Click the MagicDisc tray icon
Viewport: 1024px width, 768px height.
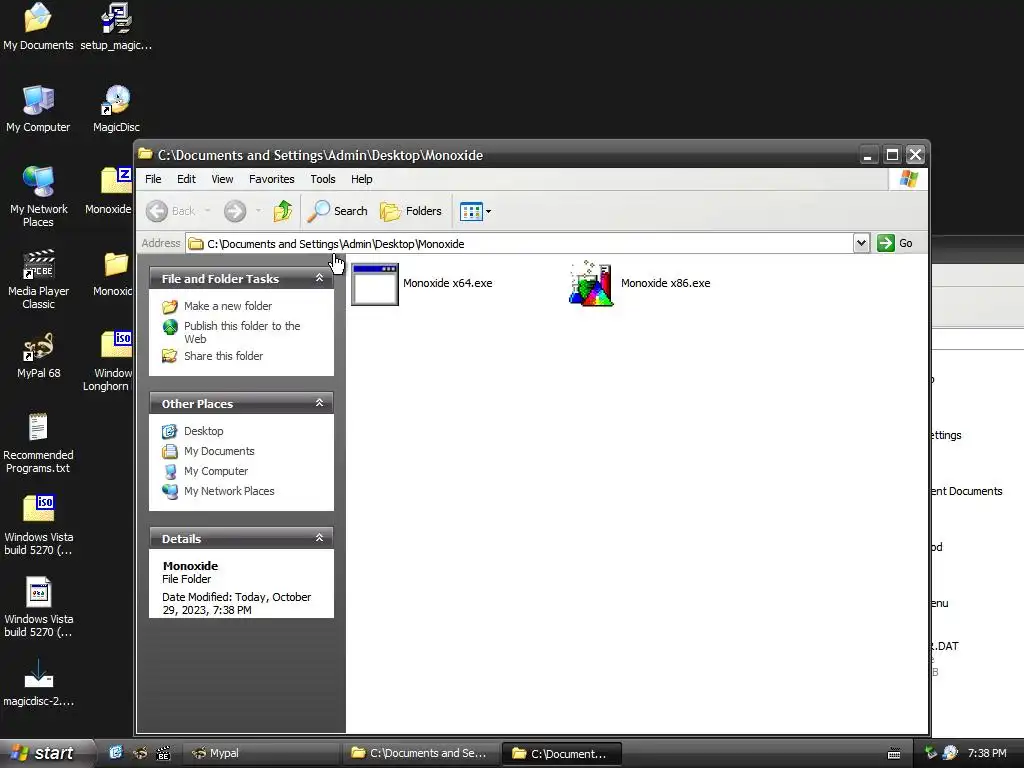[950, 753]
